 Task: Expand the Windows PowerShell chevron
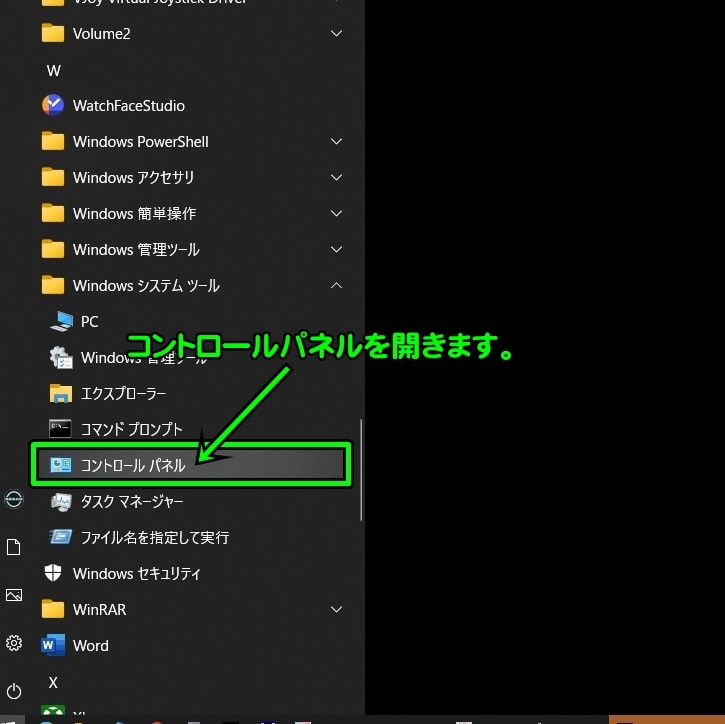point(337,141)
